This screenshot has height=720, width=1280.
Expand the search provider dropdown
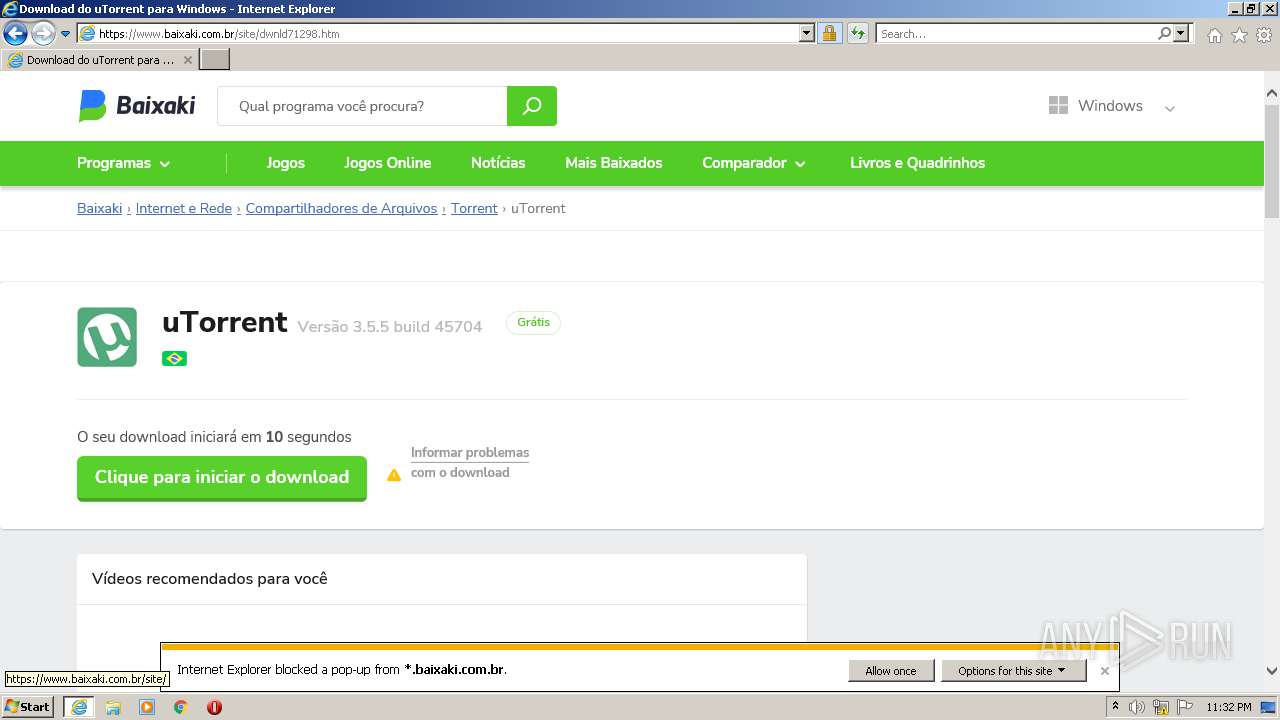tap(1182, 34)
